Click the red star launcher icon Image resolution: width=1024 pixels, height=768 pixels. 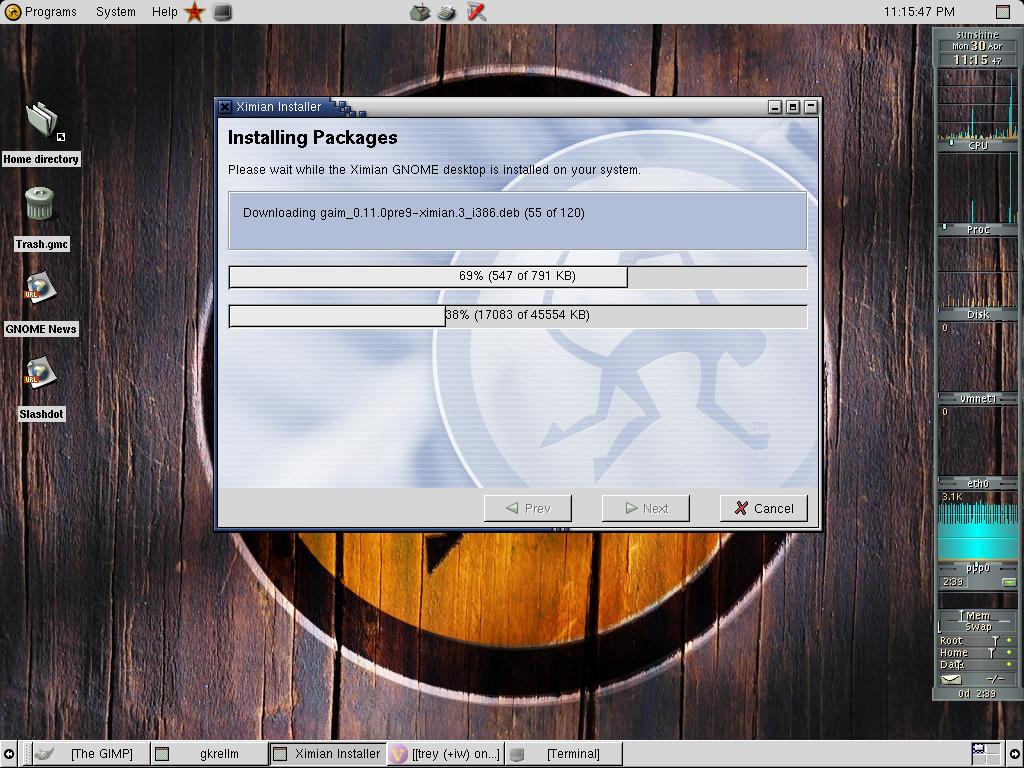click(195, 12)
